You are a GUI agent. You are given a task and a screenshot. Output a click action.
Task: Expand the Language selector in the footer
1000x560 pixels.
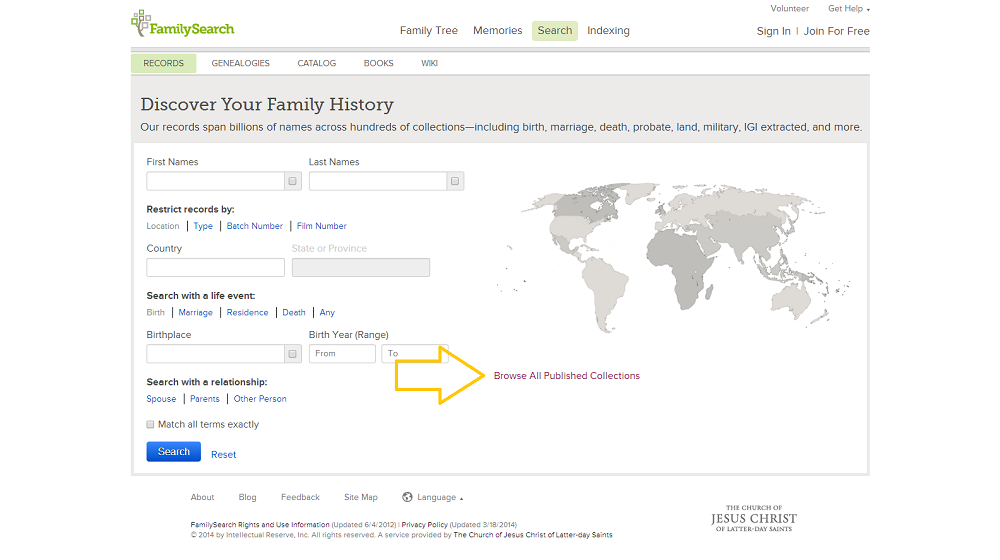coord(439,497)
